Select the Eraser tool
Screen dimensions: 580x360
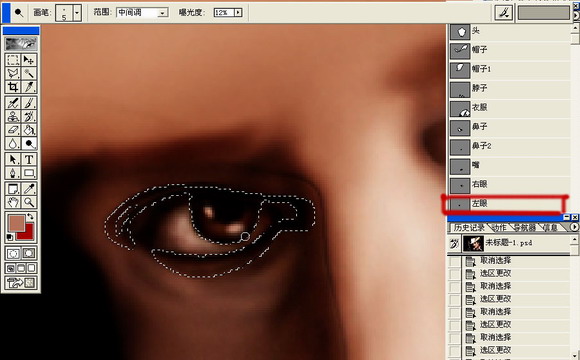point(13,130)
